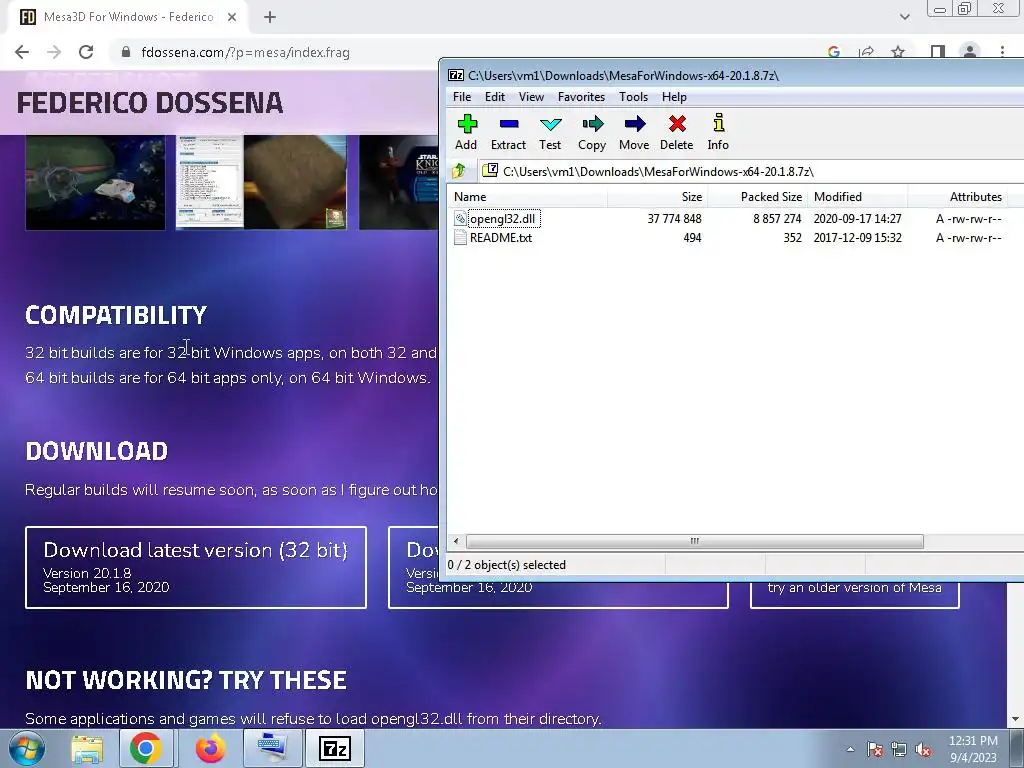Click the Chrome forward navigation arrow
The width and height of the screenshot is (1024, 768).
point(54,52)
